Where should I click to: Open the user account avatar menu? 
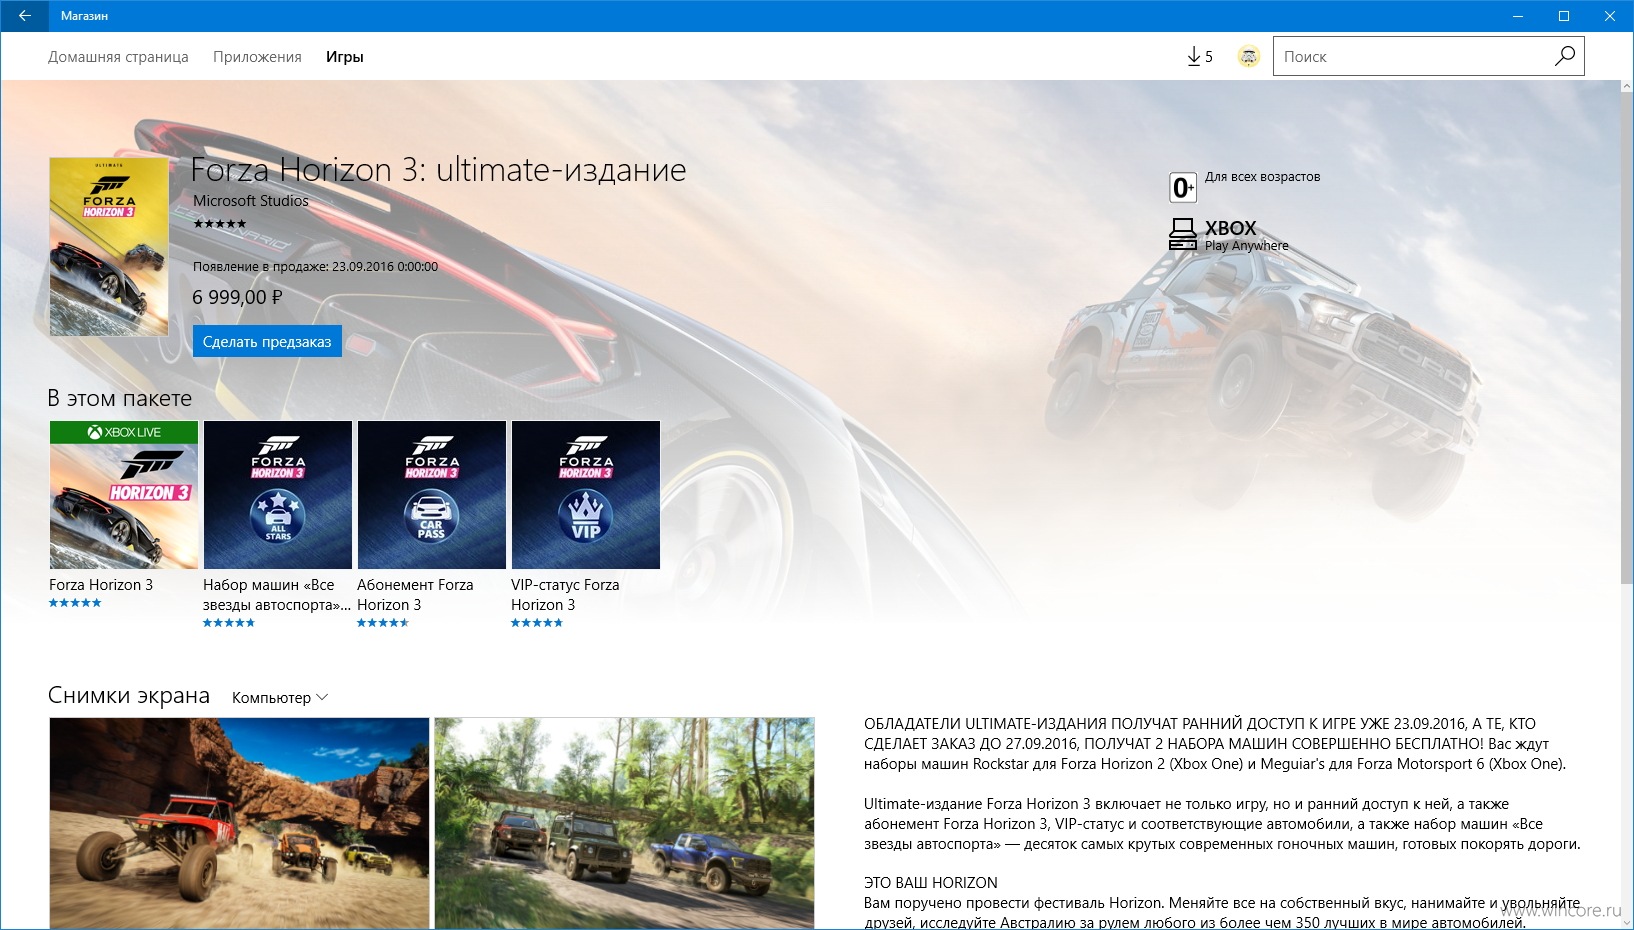[x=1248, y=57]
